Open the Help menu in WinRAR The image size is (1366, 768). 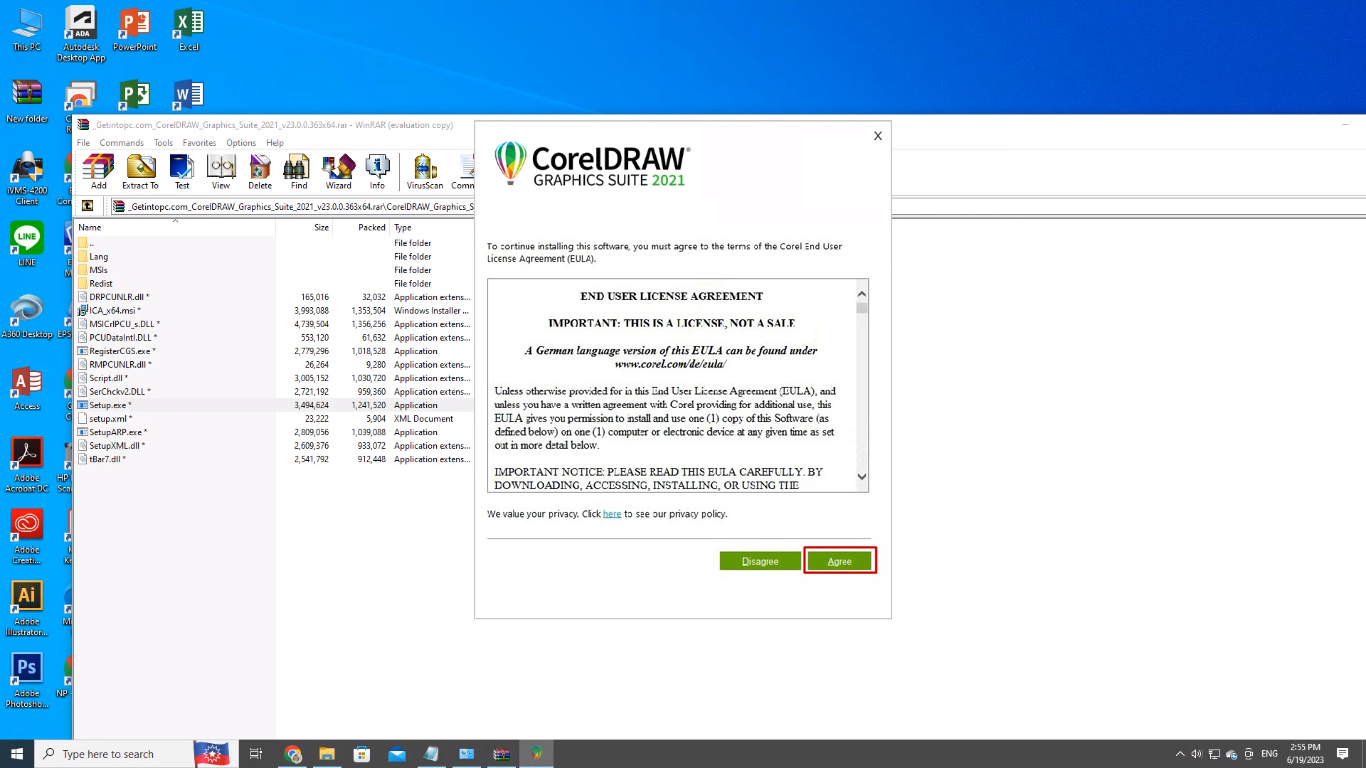click(x=275, y=143)
